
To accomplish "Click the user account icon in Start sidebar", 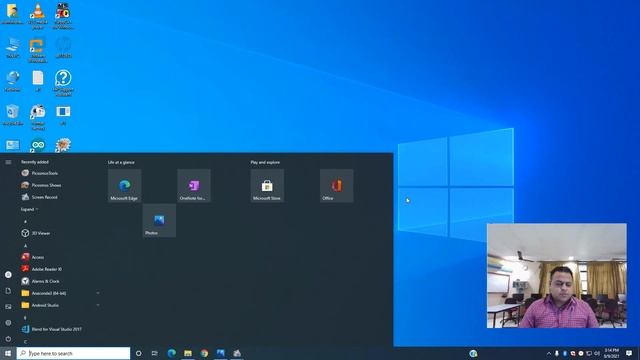I will tap(8, 275).
